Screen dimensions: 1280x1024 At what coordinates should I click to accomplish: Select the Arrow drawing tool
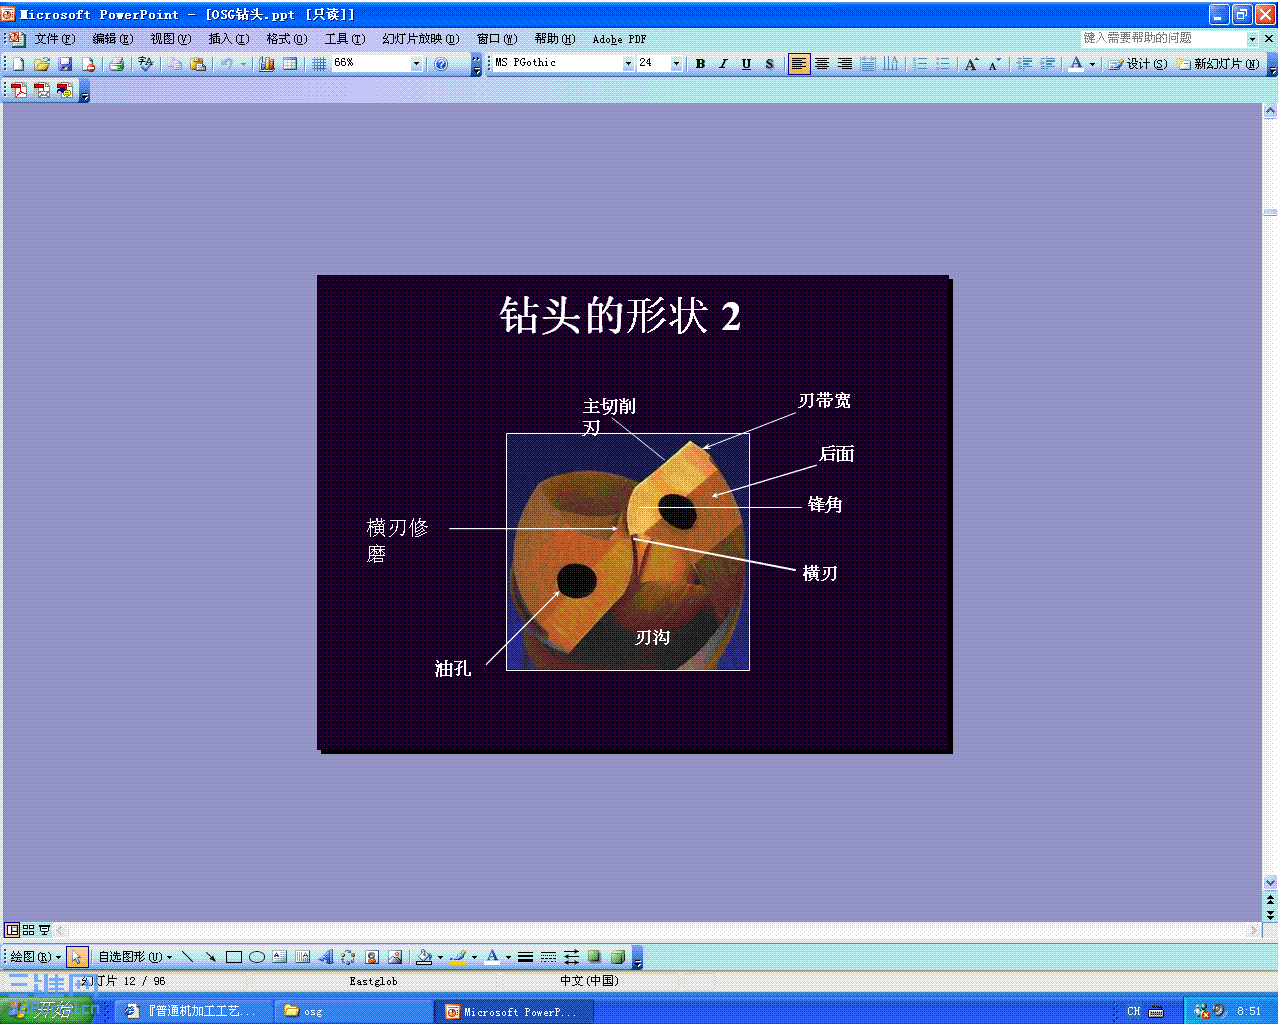210,956
